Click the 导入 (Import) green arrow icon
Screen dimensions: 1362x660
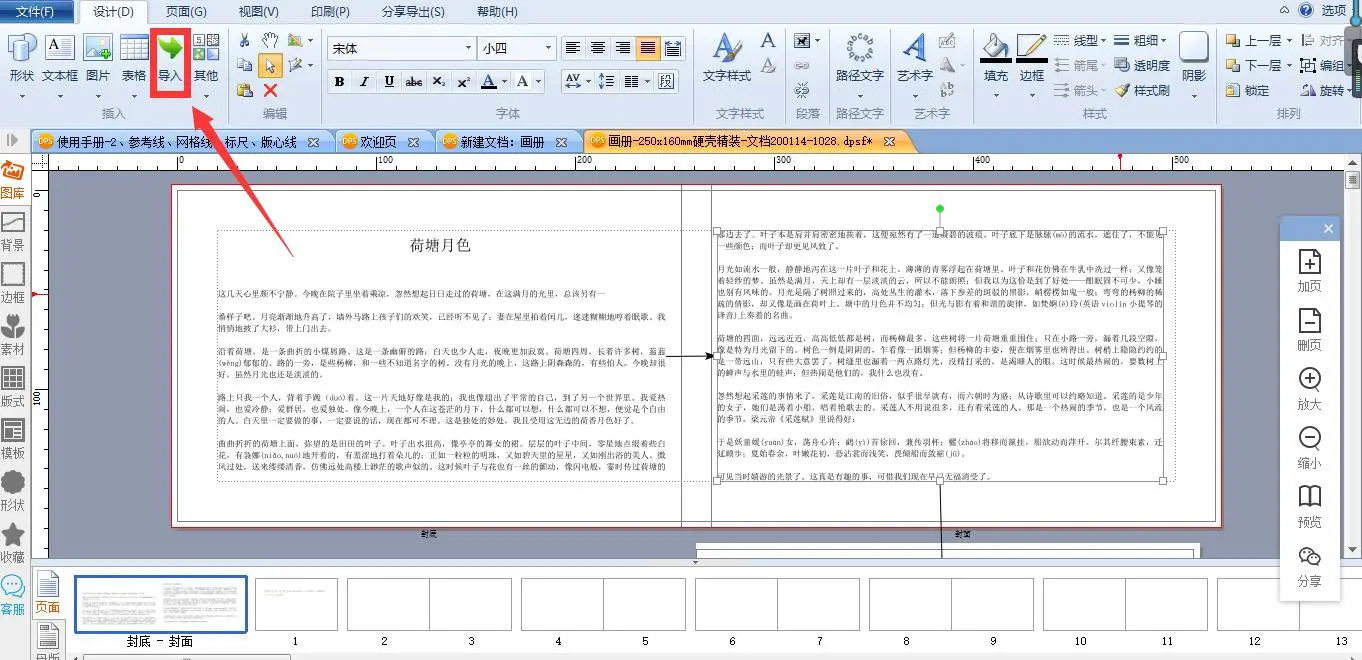170,48
